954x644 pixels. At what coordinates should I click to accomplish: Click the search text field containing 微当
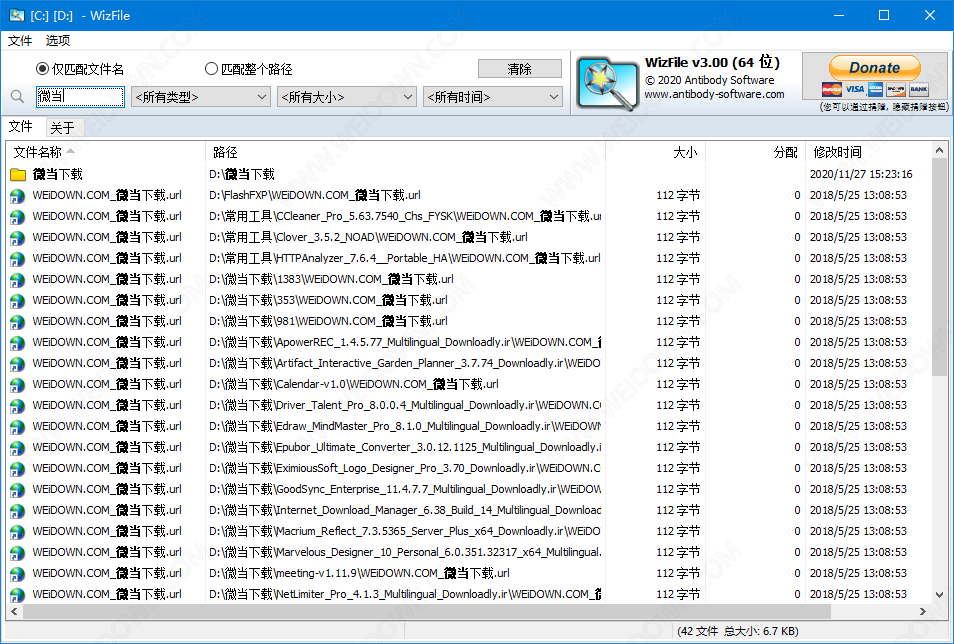tap(80, 97)
